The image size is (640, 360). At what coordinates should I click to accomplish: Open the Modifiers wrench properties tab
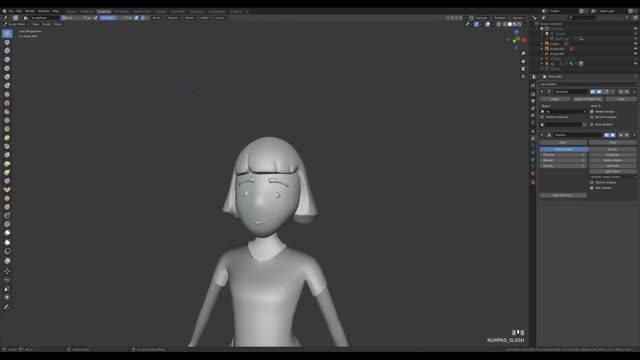coord(533,138)
